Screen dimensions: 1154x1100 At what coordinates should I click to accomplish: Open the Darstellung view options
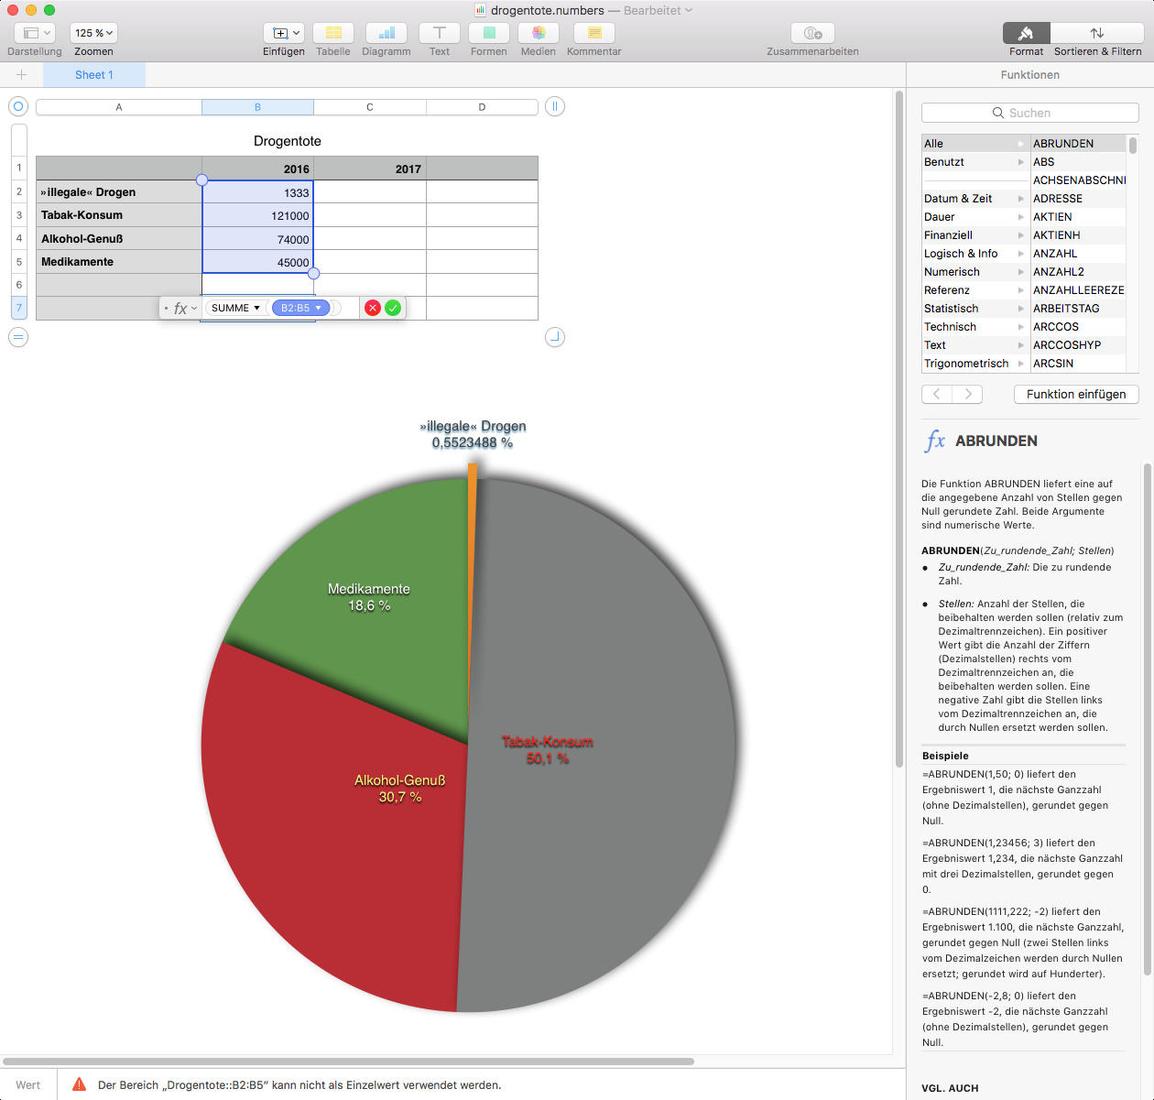(x=35, y=33)
